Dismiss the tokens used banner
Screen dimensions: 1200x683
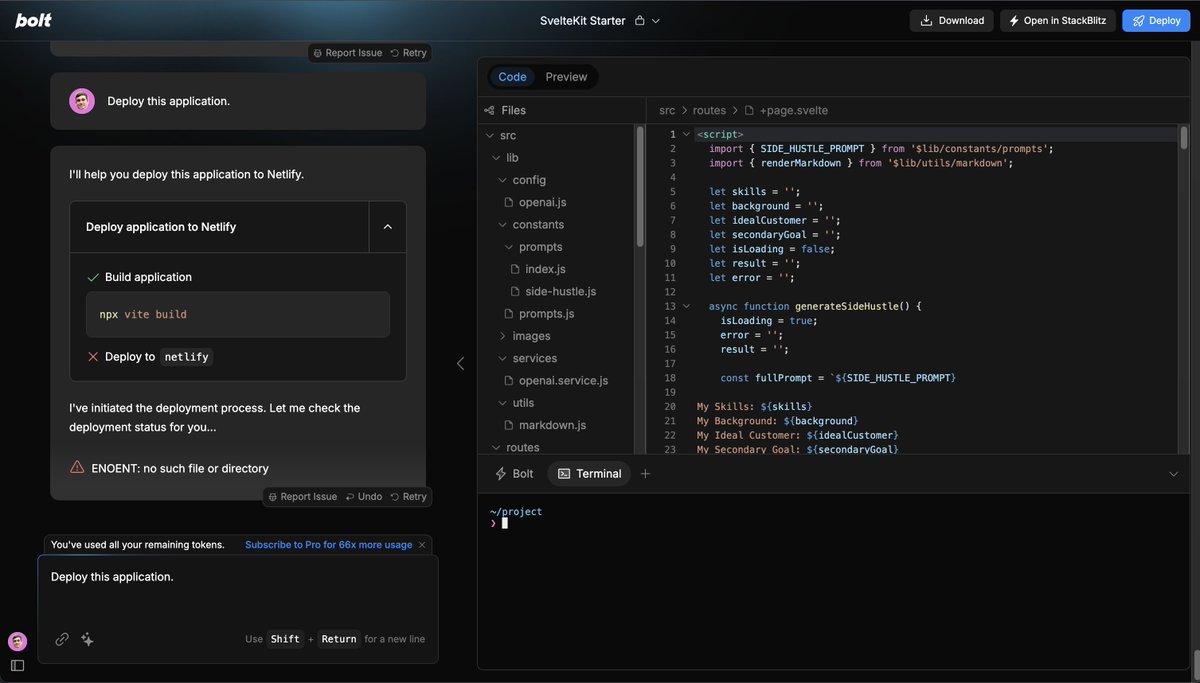tap(422, 545)
